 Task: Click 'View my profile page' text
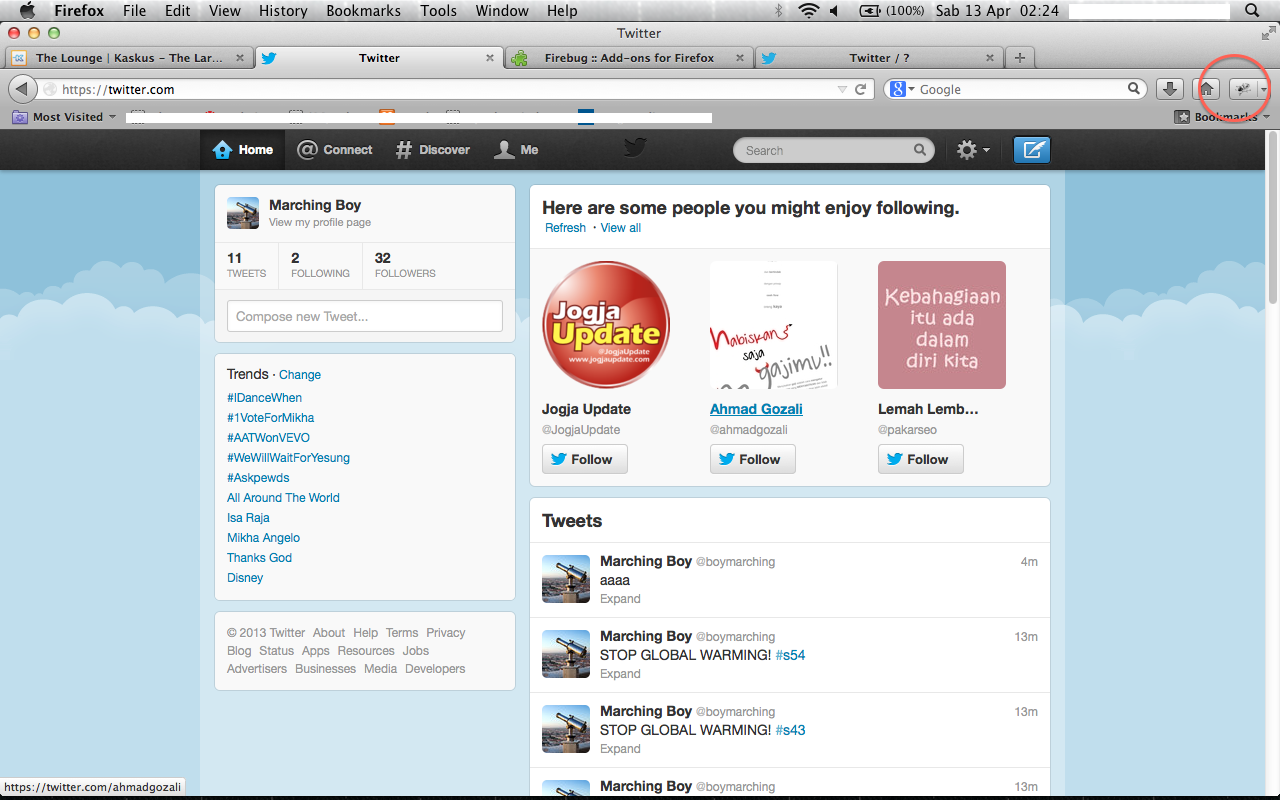tap(320, 223)
